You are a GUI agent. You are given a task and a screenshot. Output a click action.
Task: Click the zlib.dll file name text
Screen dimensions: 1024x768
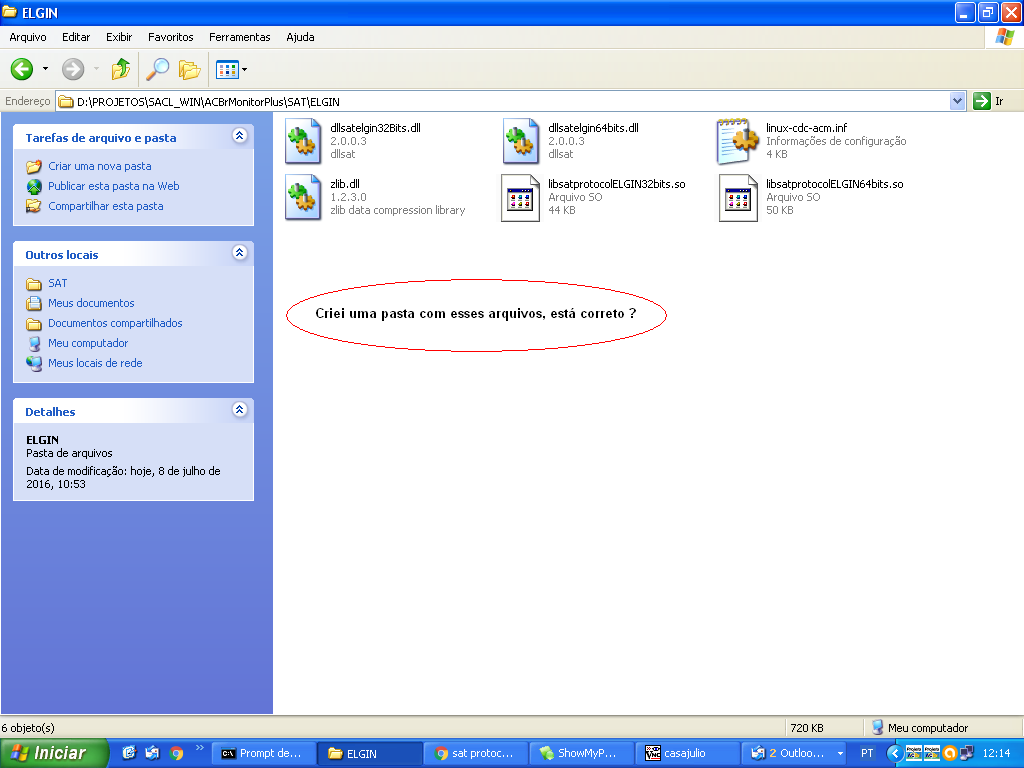click(345, 184)
